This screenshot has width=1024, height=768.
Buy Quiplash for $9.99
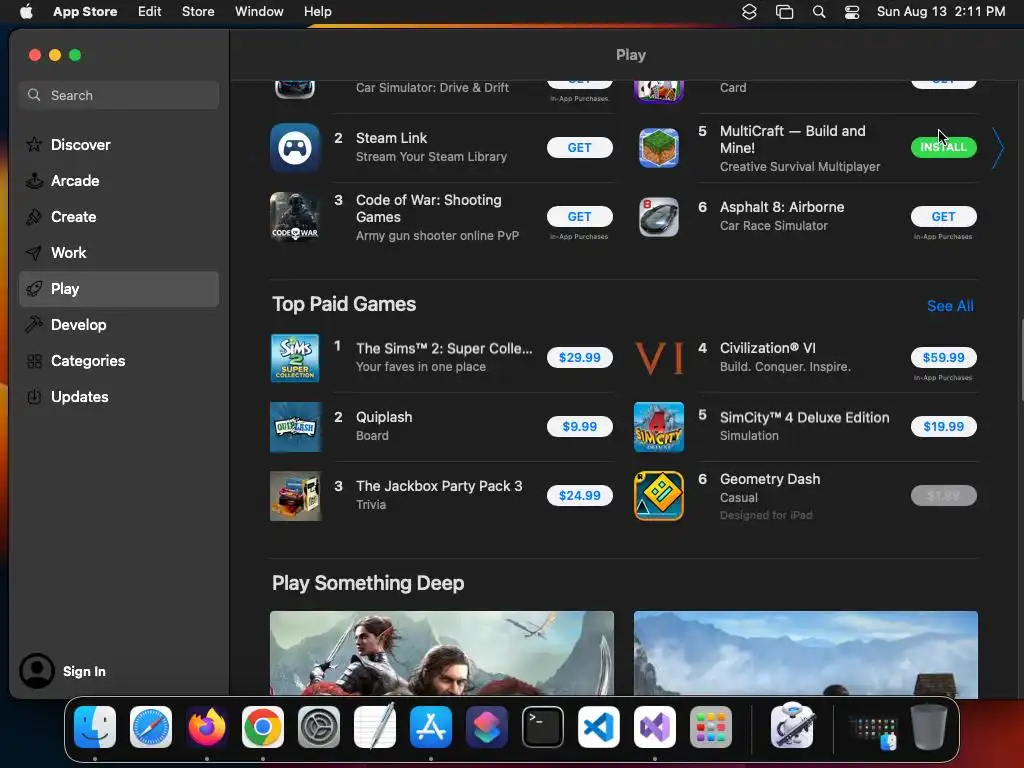coord(579,426)
